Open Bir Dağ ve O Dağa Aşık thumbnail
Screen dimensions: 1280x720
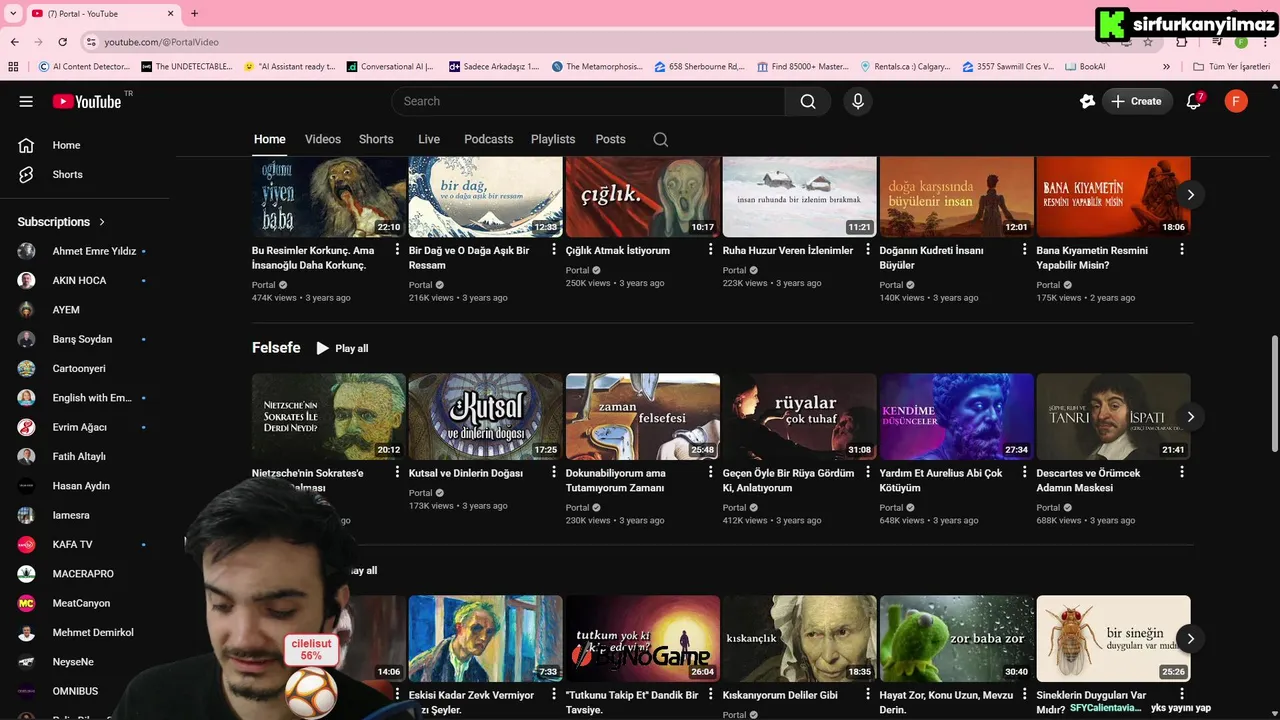coord(485,196)
